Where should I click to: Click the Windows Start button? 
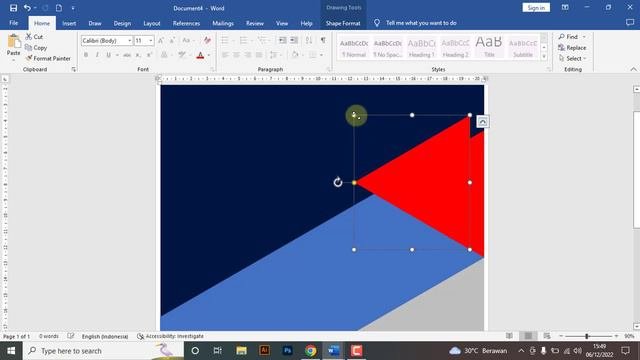pyautogui.click(x=11, y=351)
